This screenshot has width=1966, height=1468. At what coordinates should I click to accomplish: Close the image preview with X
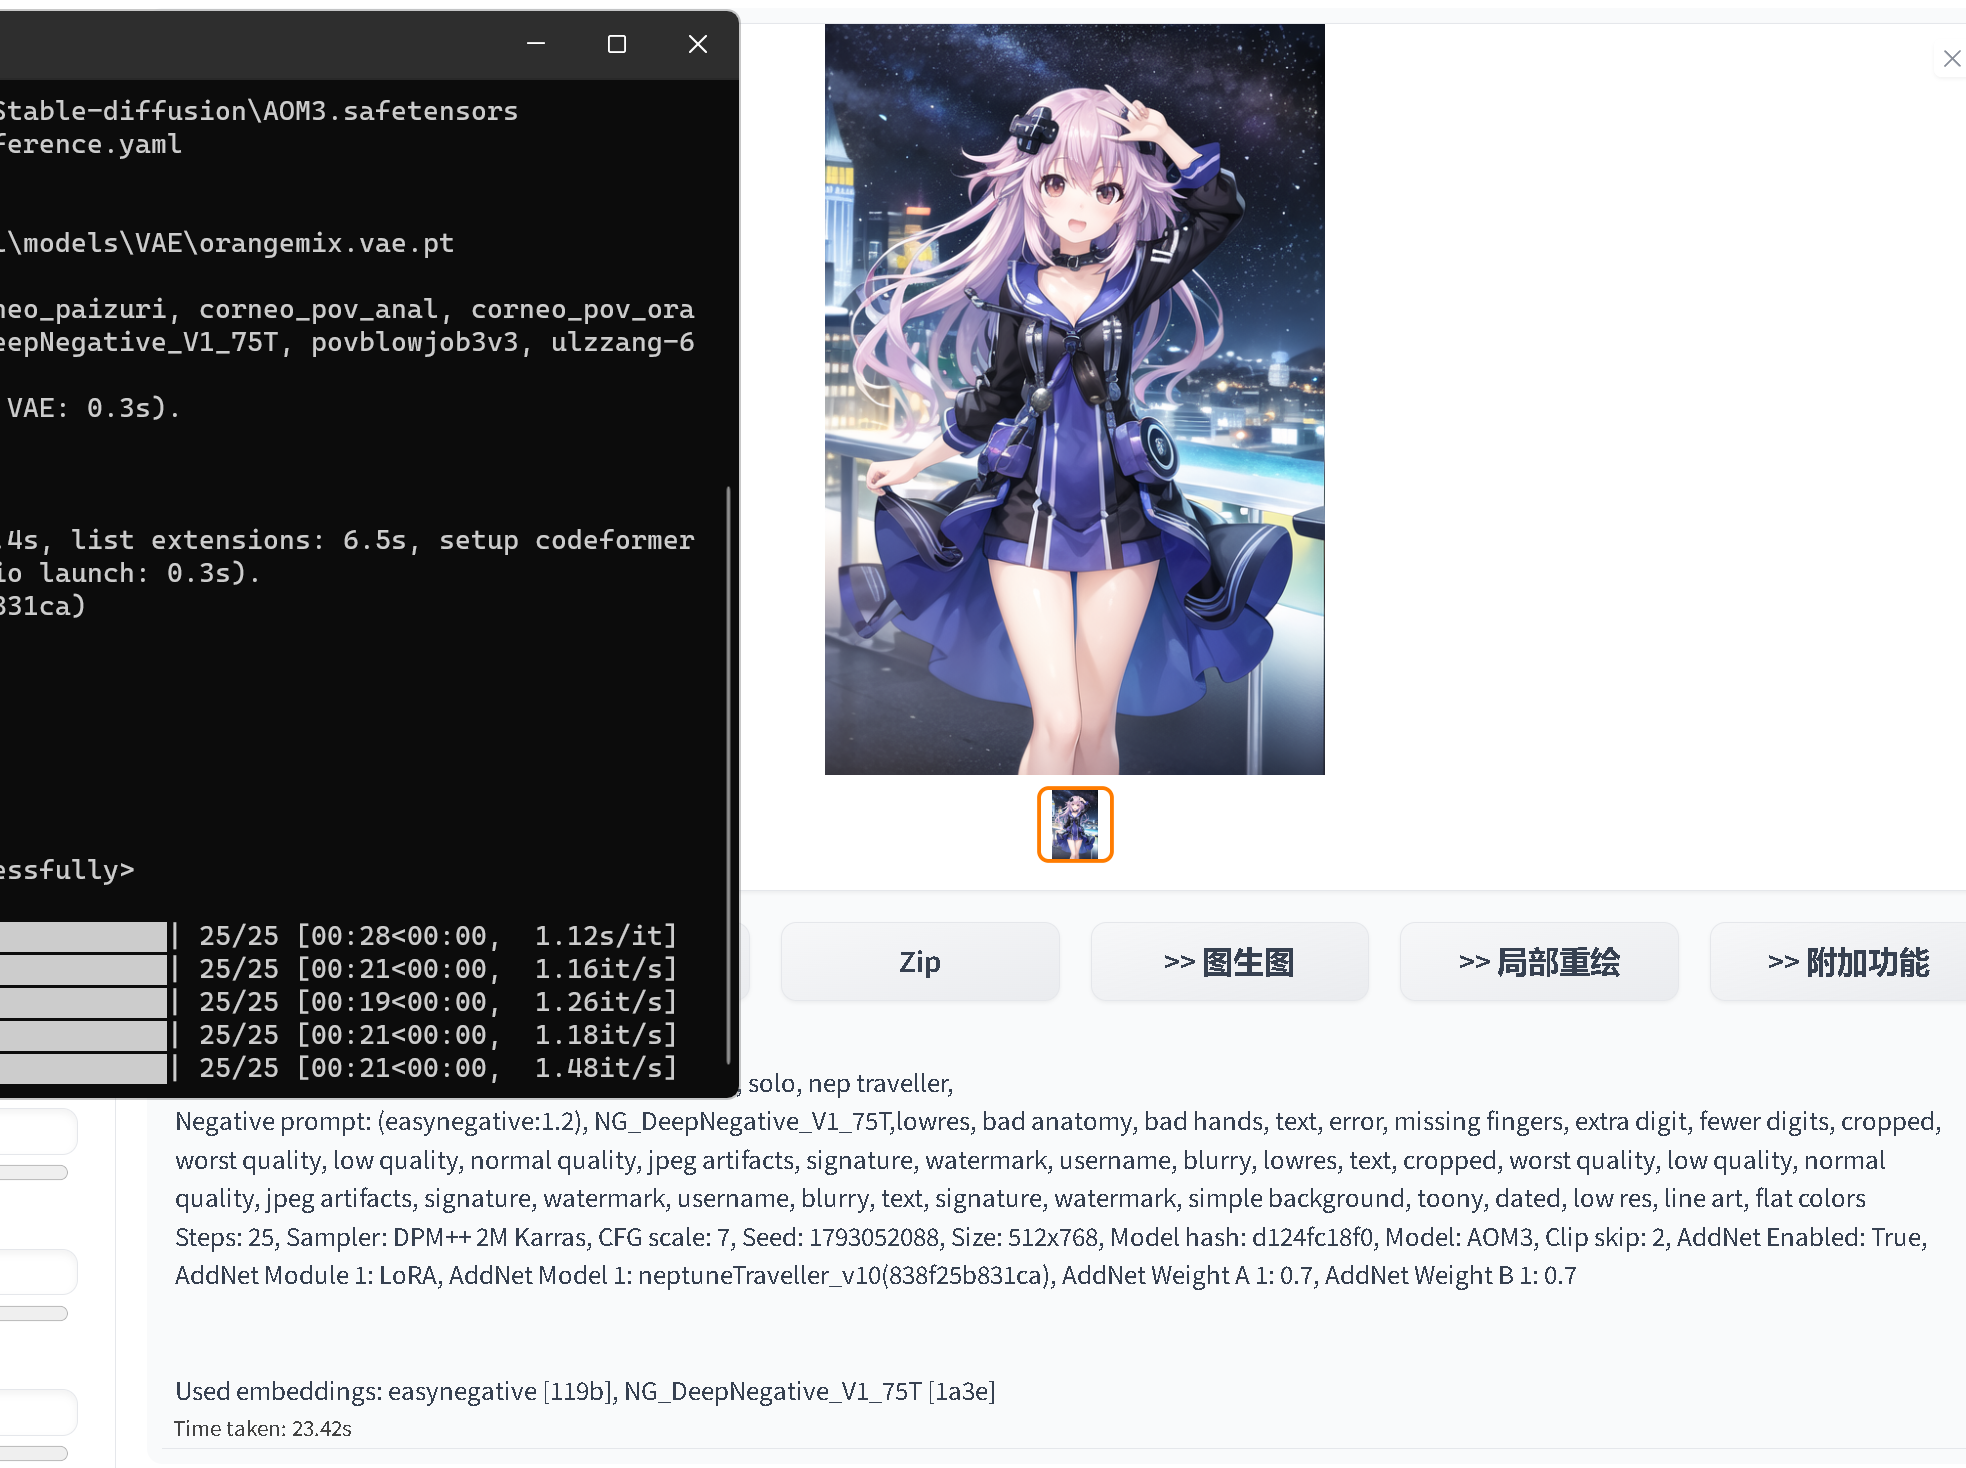(x=1951, y=59)
